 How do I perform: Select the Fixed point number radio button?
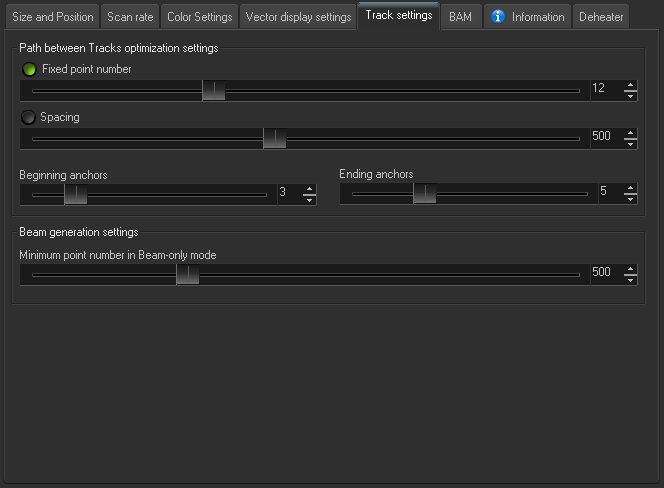coord(29,69)
